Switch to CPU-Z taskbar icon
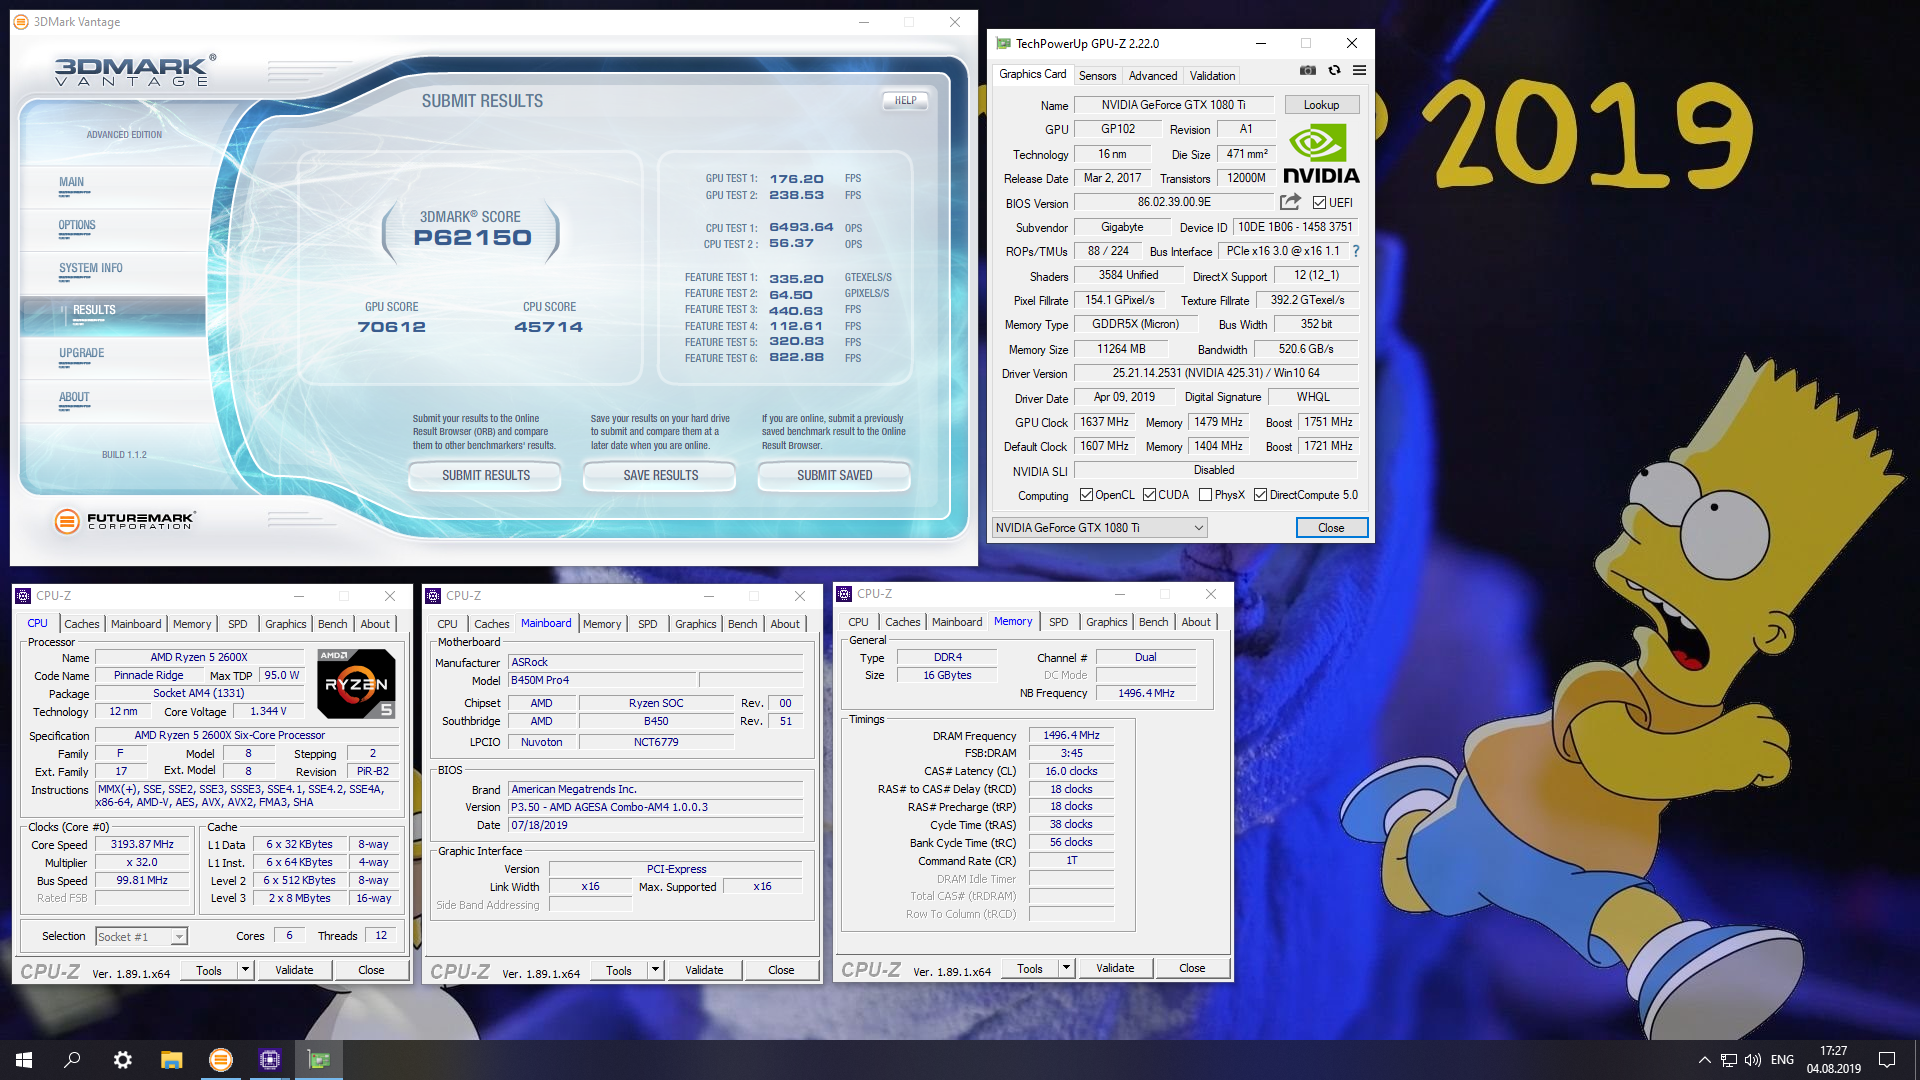 click(269, 1060)
